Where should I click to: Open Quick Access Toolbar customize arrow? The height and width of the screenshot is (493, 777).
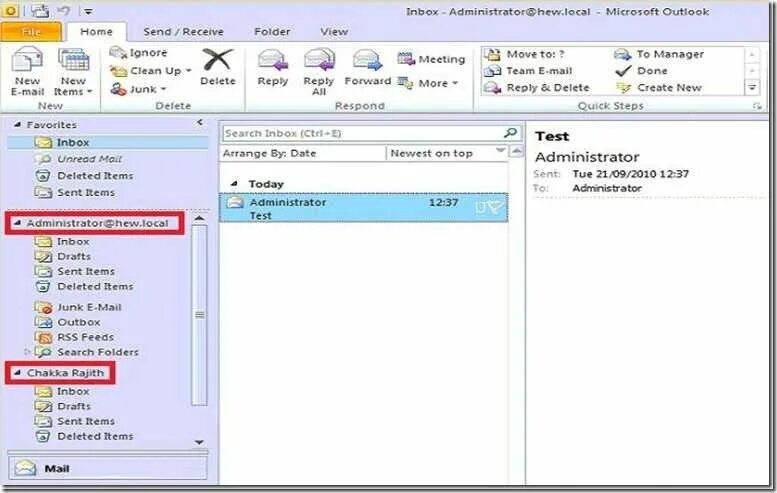click(x=88, y=11)
